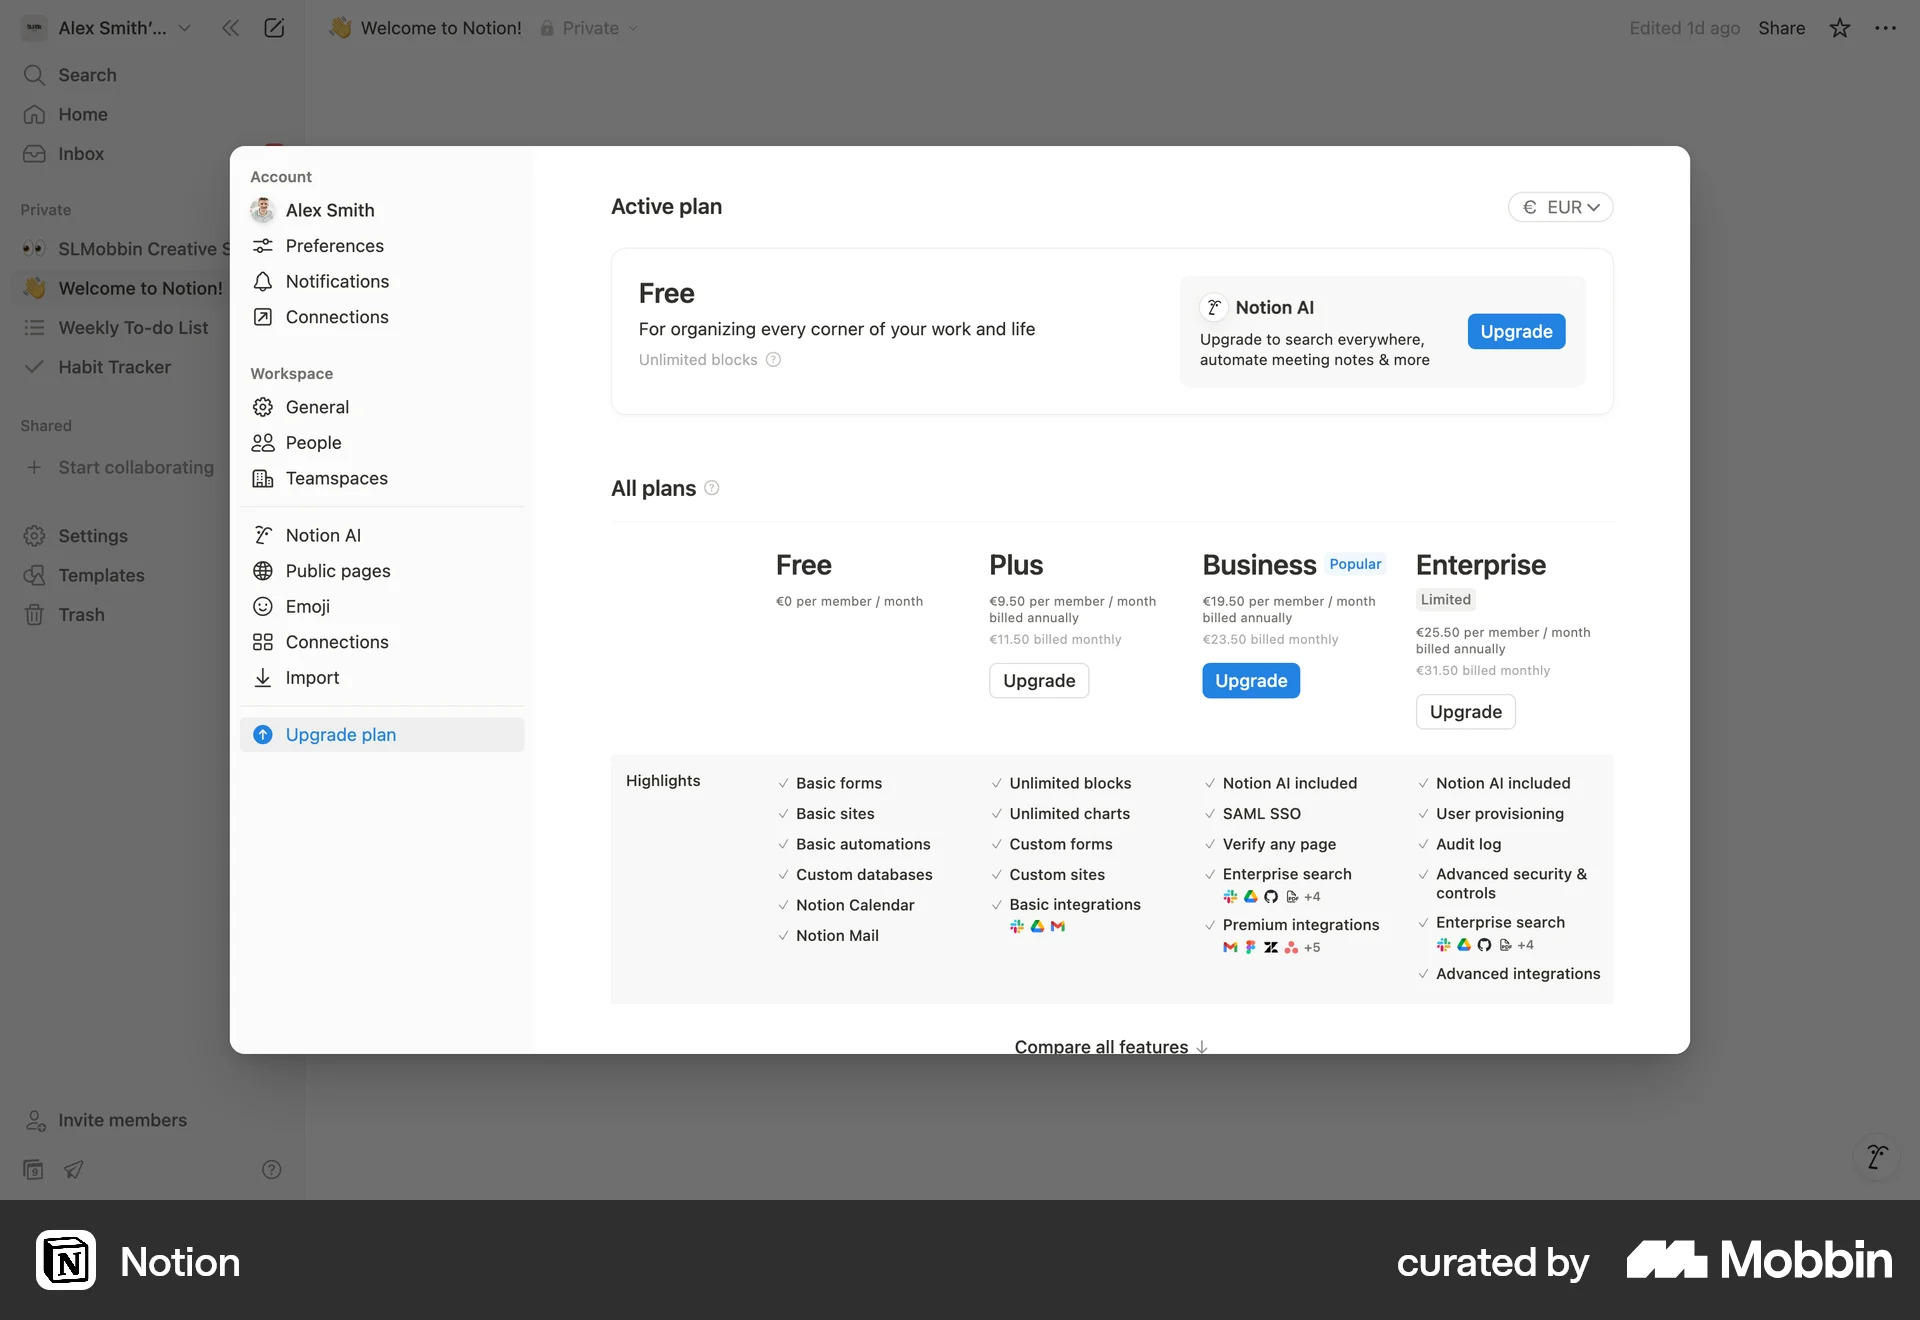Open Public pages settings

(x=337, y=571)
